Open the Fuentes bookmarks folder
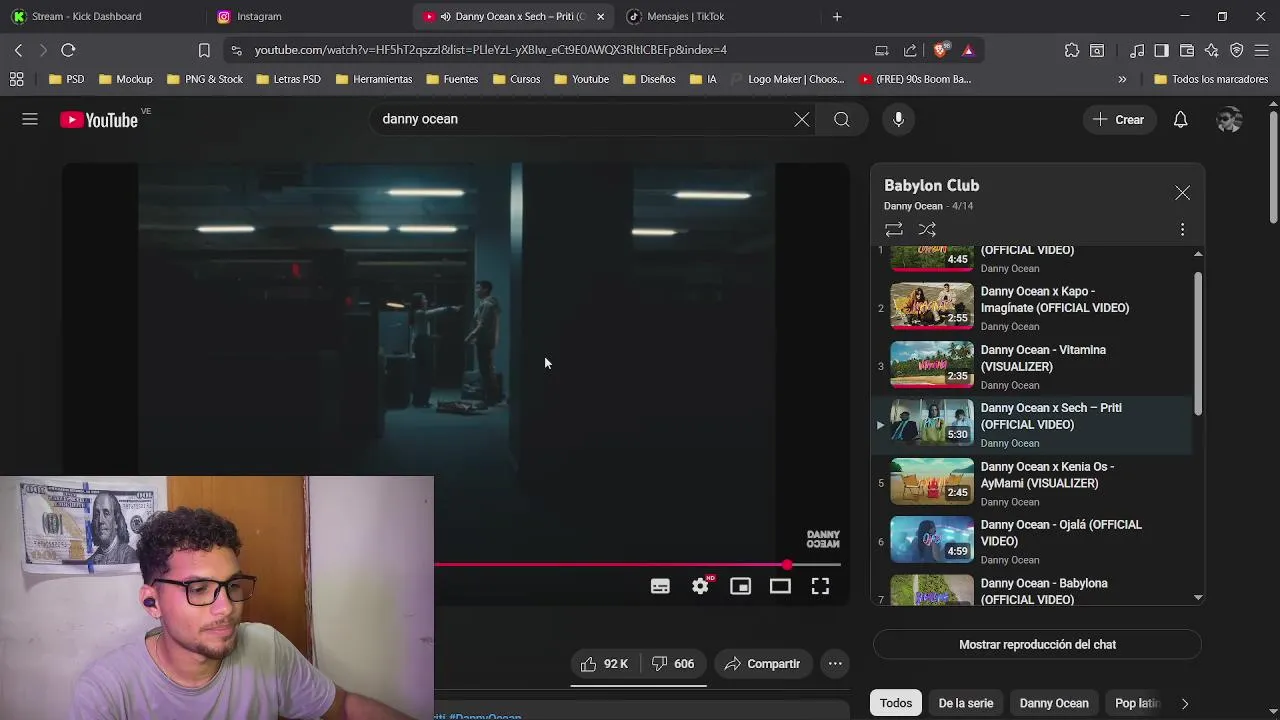 [x=452, y=79]
